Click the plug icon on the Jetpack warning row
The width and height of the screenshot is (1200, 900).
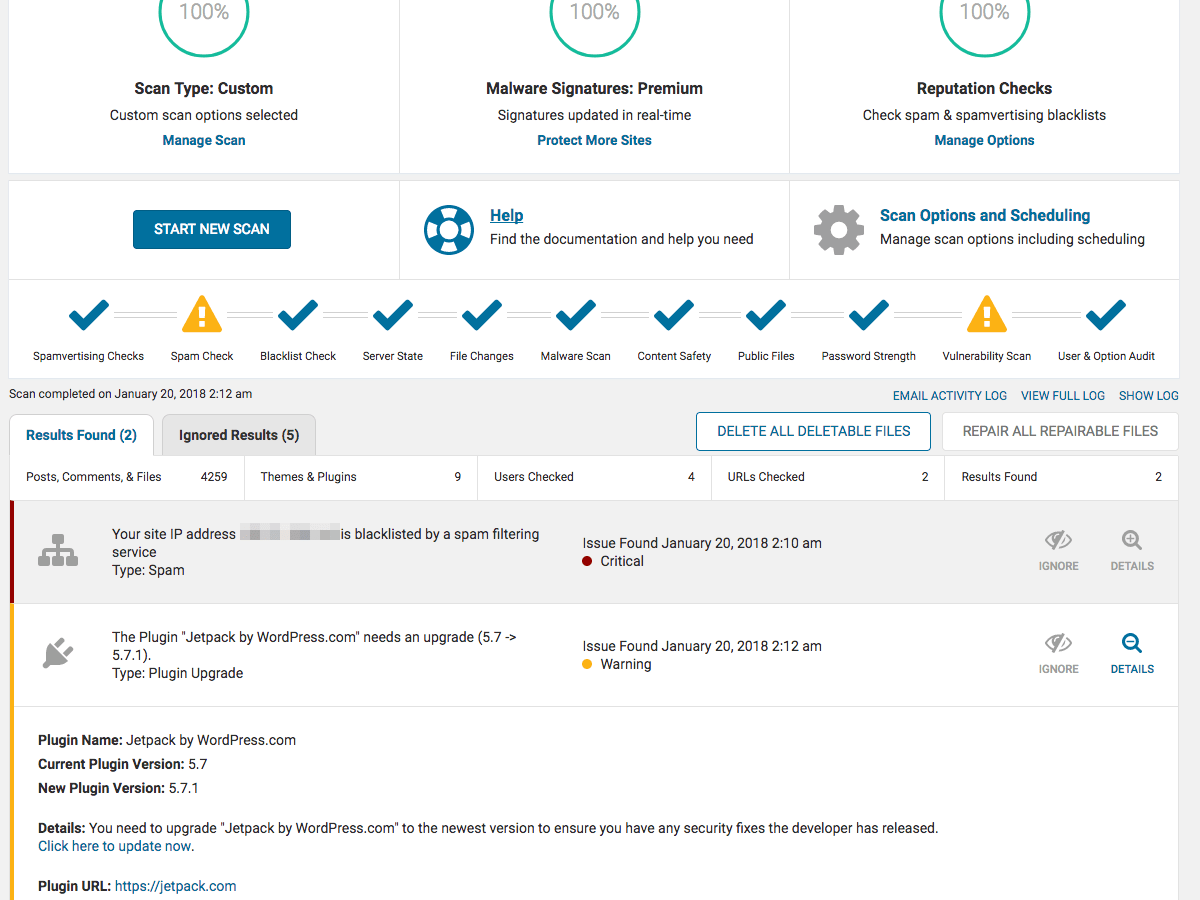(58, 654)
